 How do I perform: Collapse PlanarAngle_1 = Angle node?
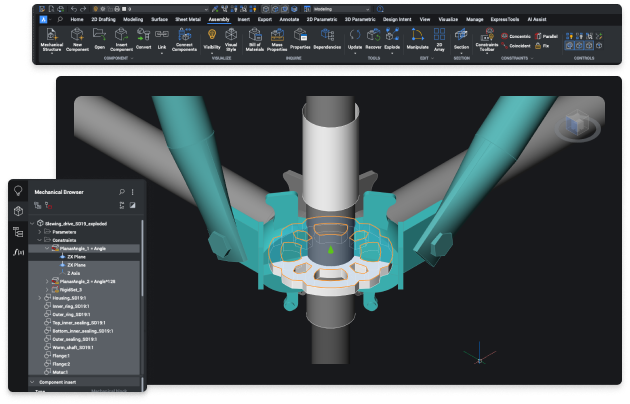tap(47, 248)
